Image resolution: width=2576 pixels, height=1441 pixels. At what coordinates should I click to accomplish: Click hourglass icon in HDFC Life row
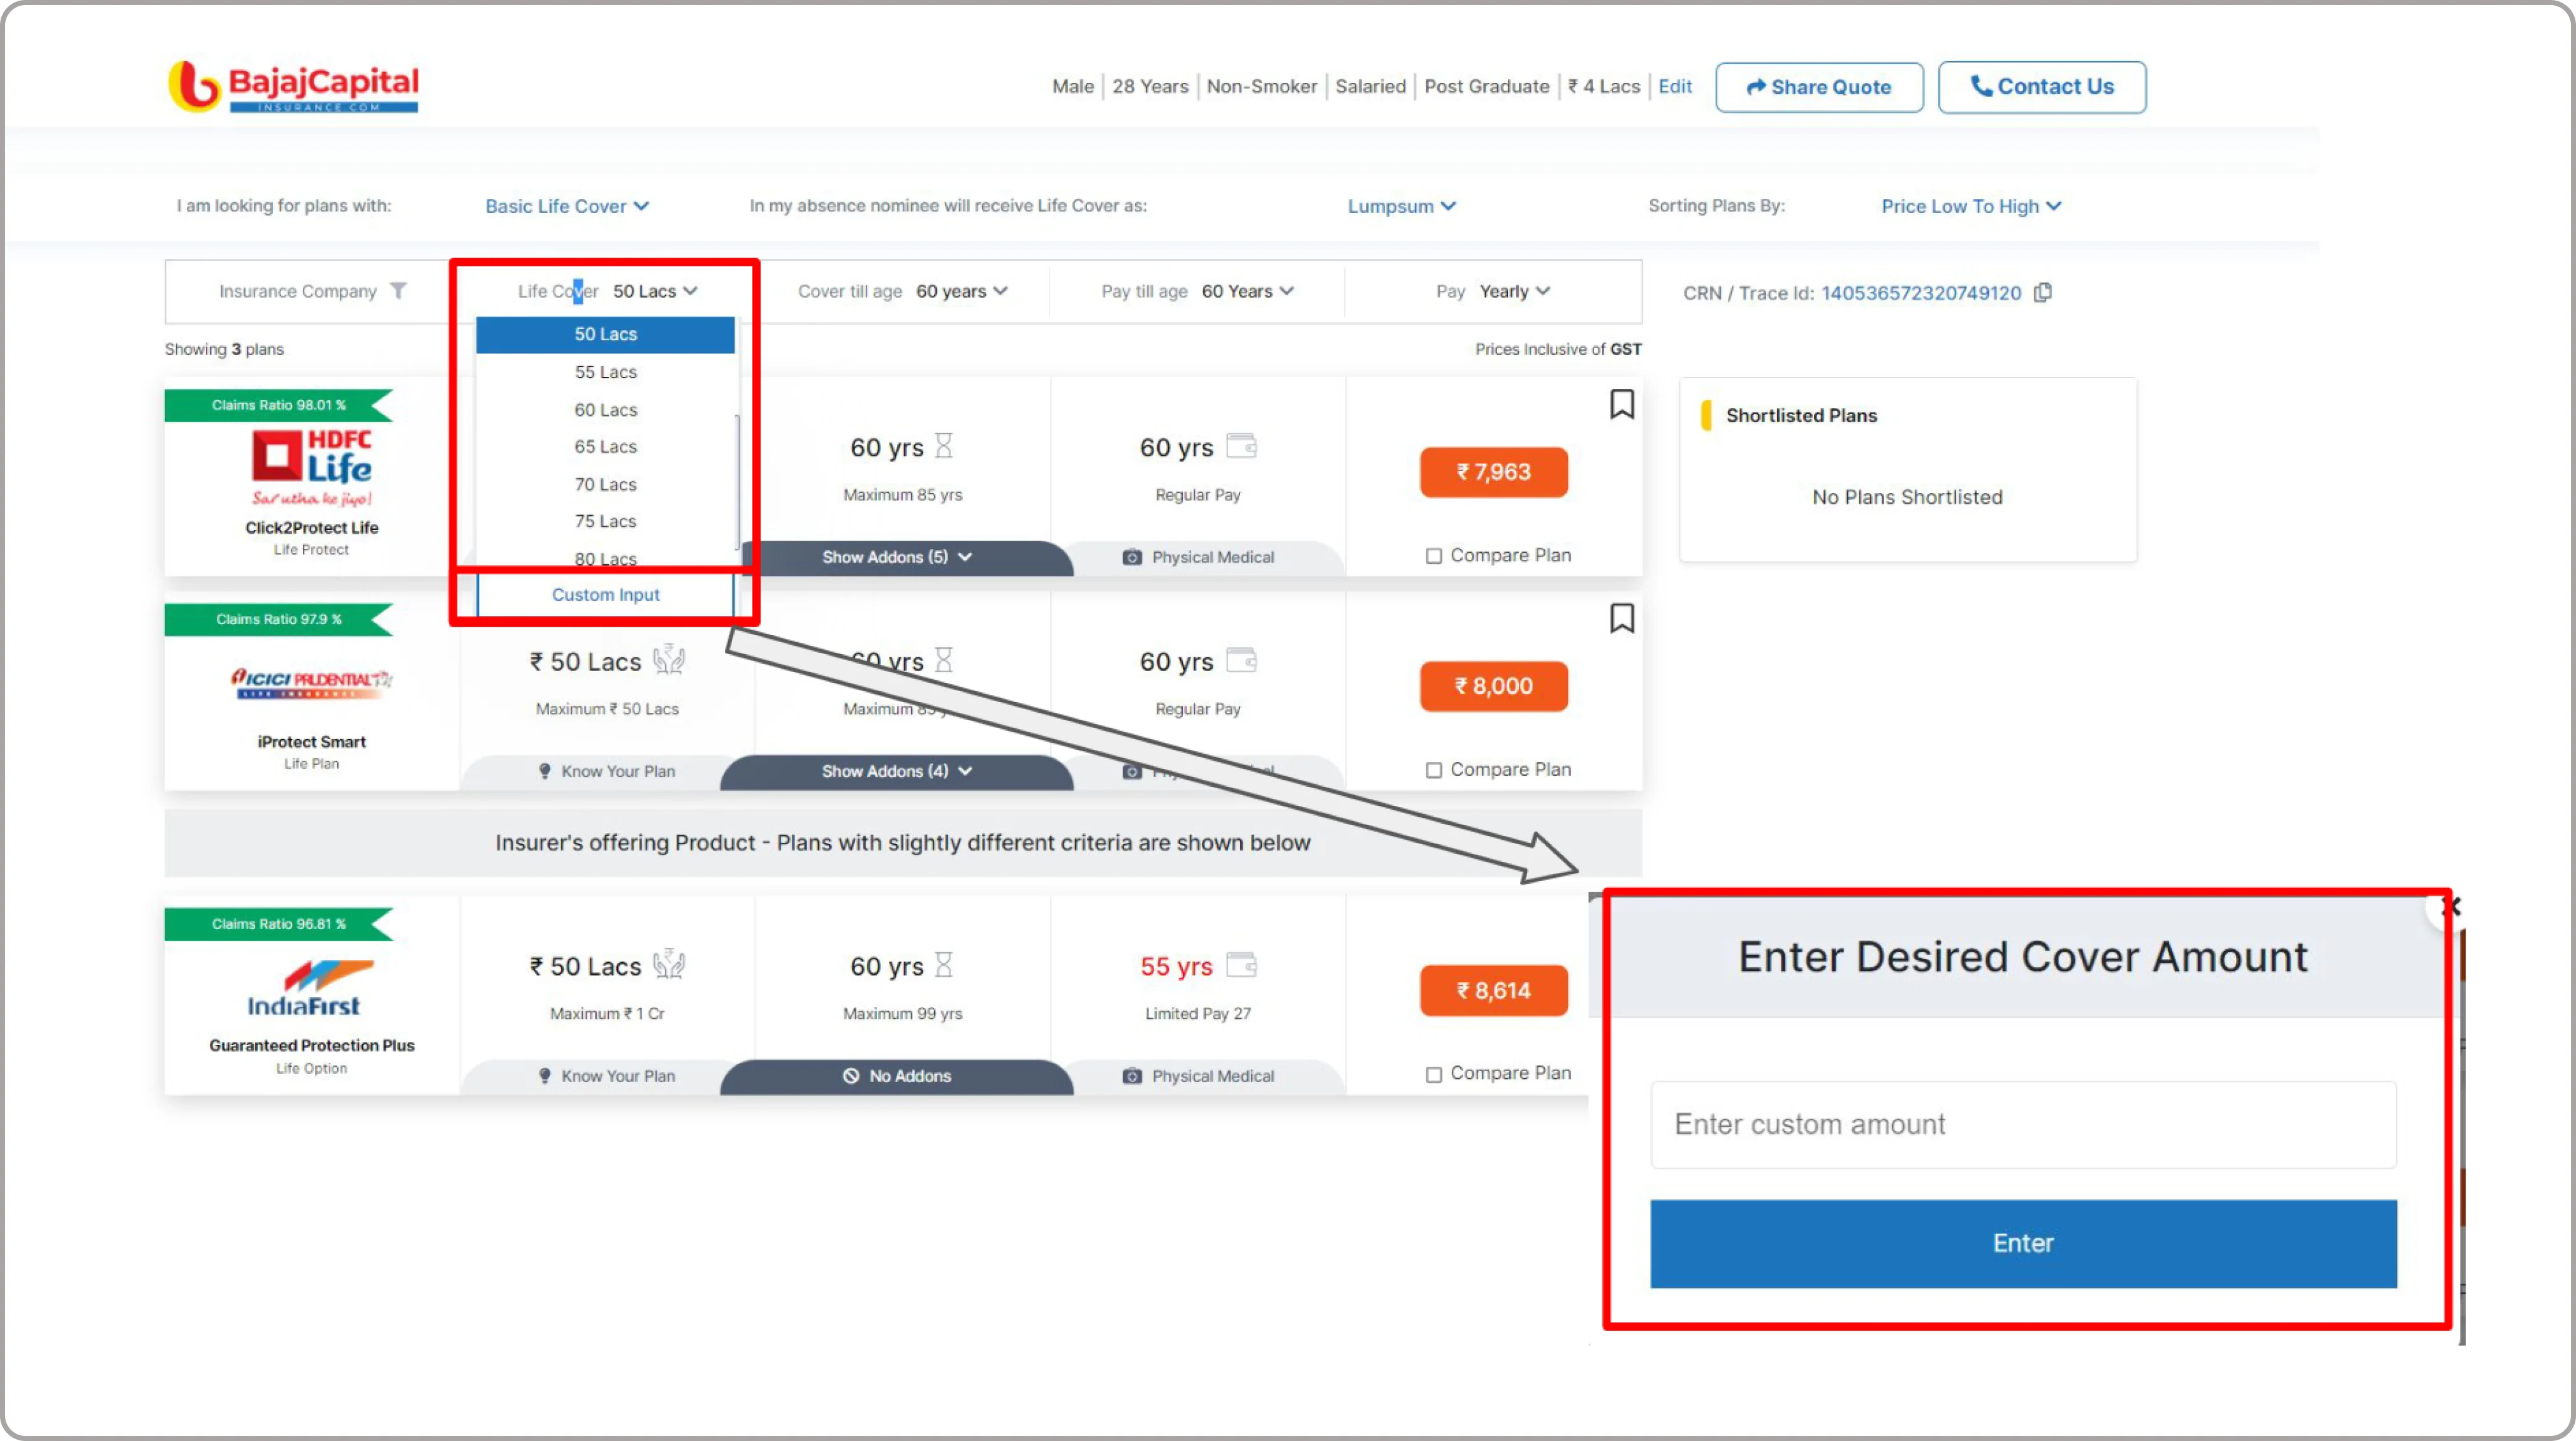[943, 446]
